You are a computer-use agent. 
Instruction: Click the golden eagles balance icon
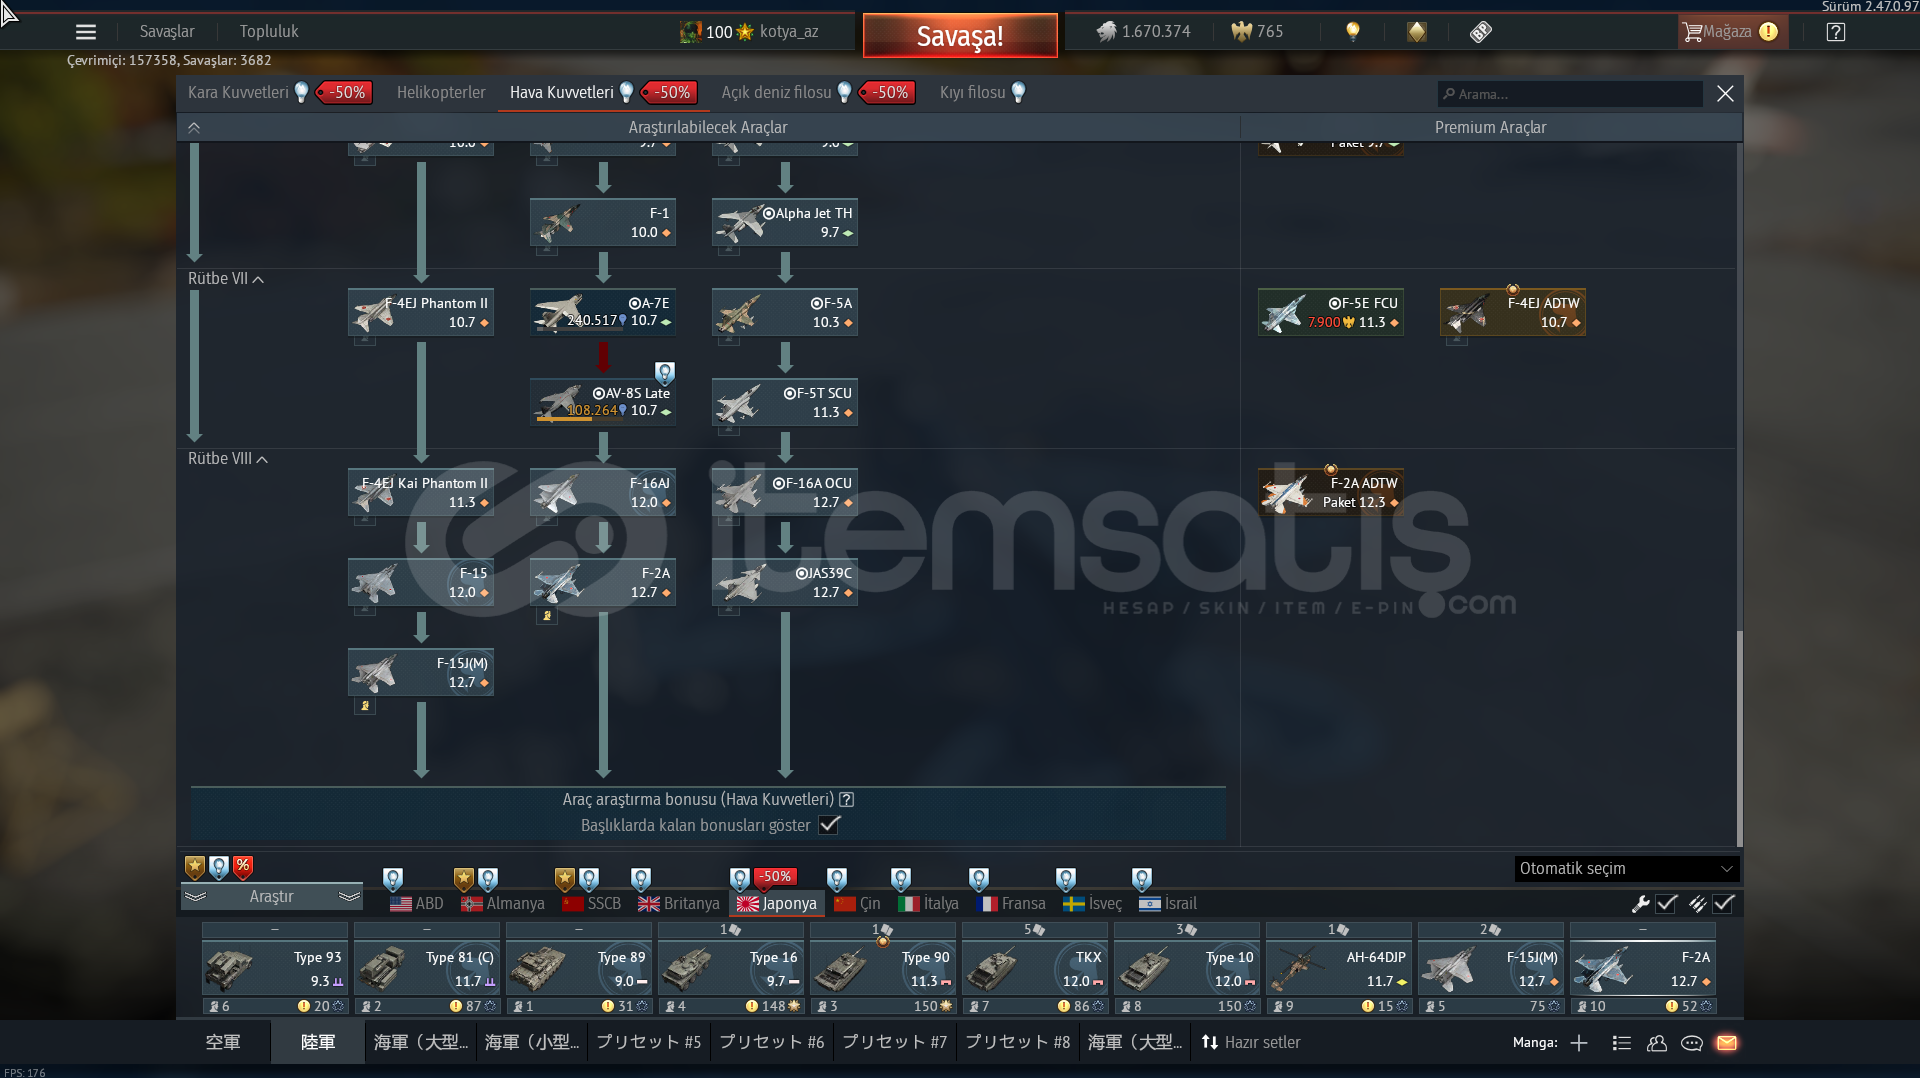click(x=1241, y=32)
